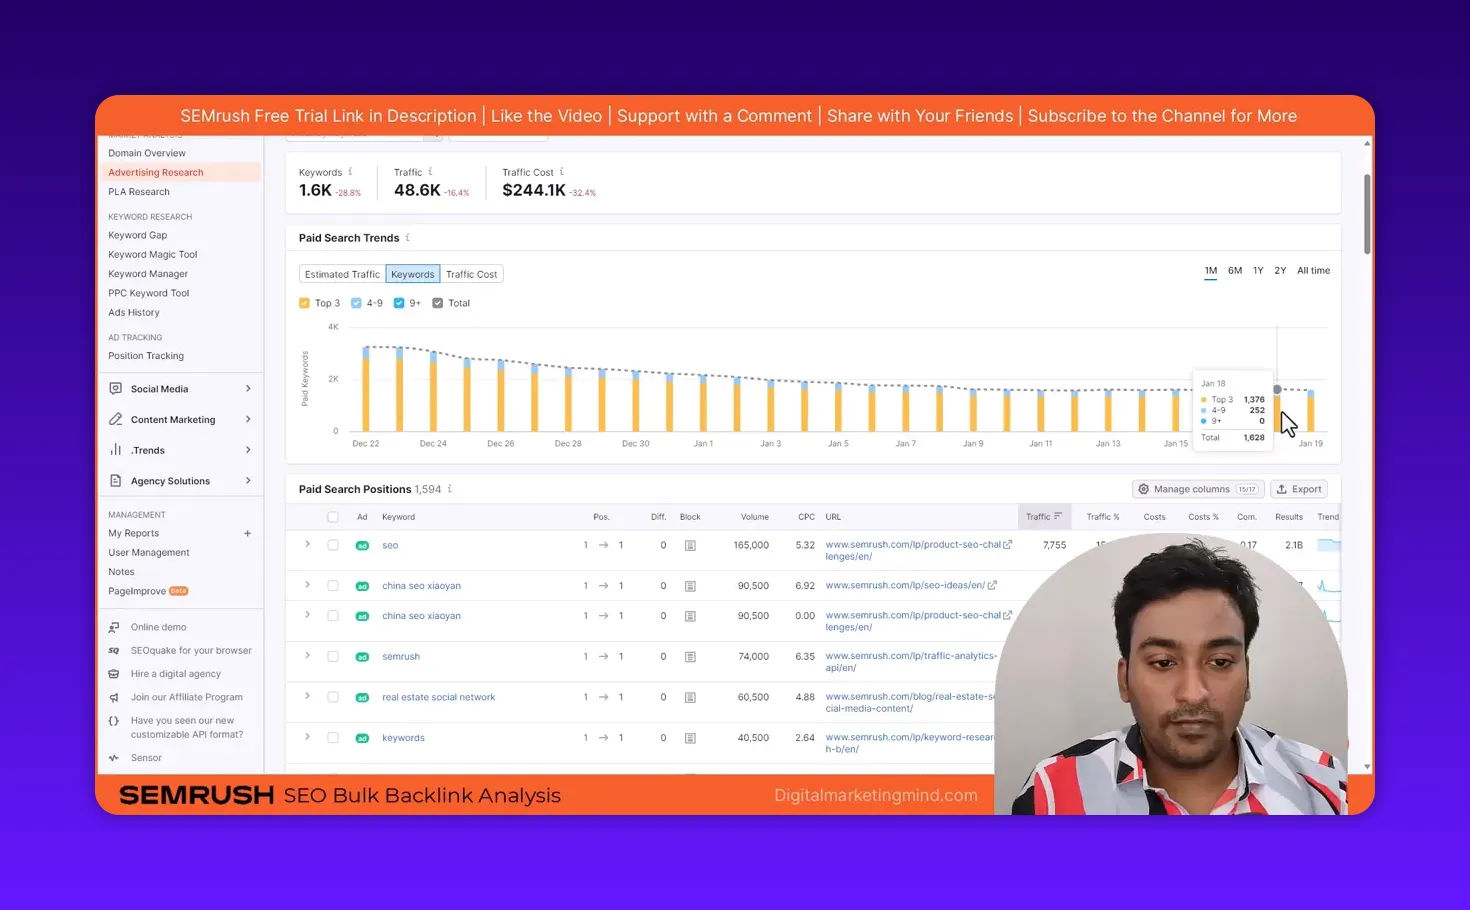1470x910 pixels.
Task: Uncheck the Top 3 keywords filter
Action: coord(304,302)
